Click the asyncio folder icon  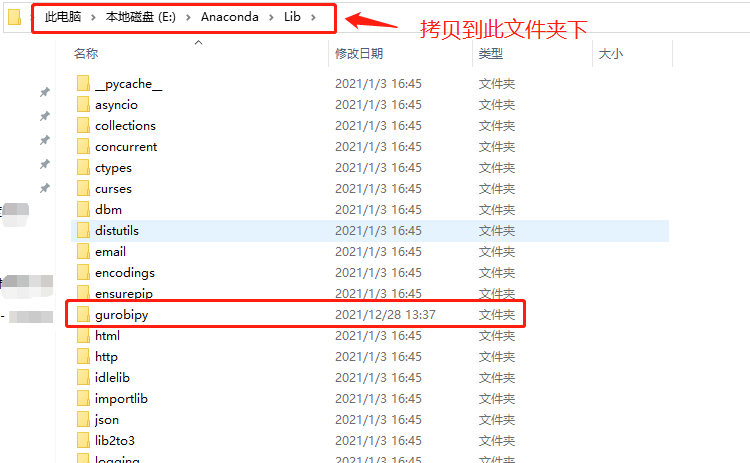(83, 105)
